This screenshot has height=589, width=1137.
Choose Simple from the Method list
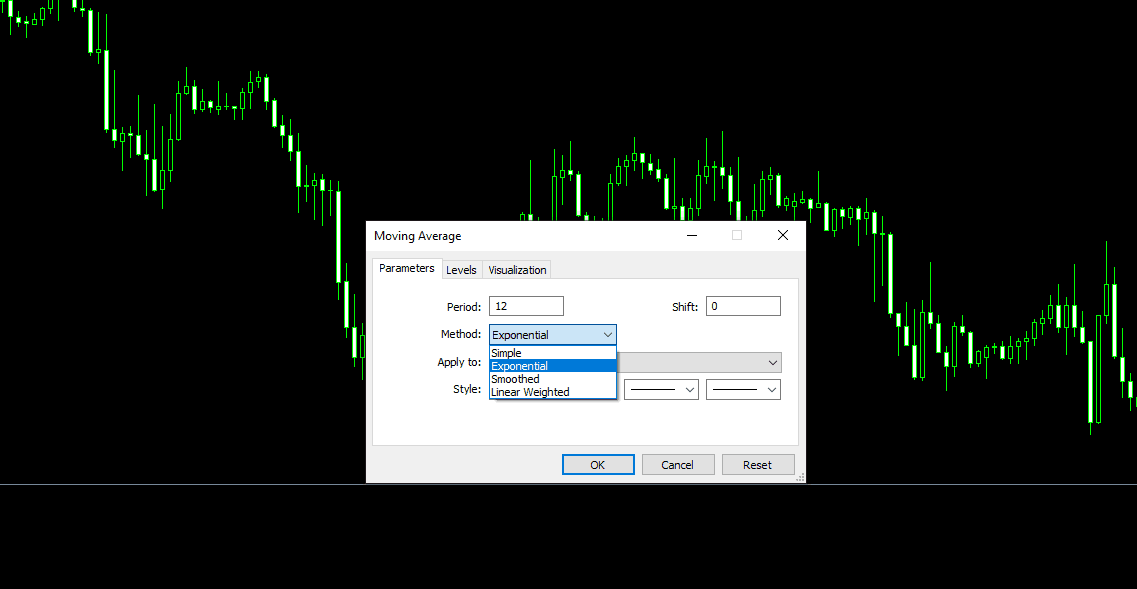(x=553, y=353)
